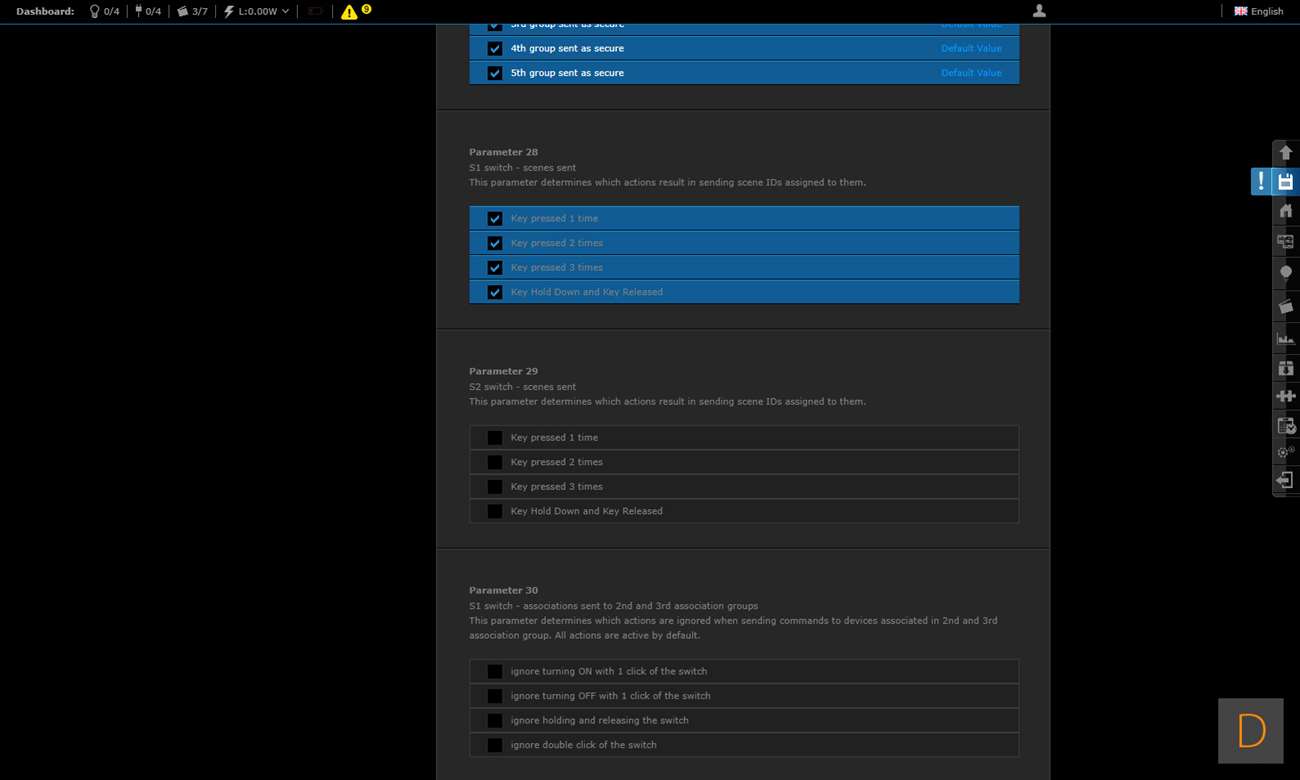Screen dimensions: 1300x780
Task: Click the Parameter 28 scene IDs description text
Action: coord(667,182)
